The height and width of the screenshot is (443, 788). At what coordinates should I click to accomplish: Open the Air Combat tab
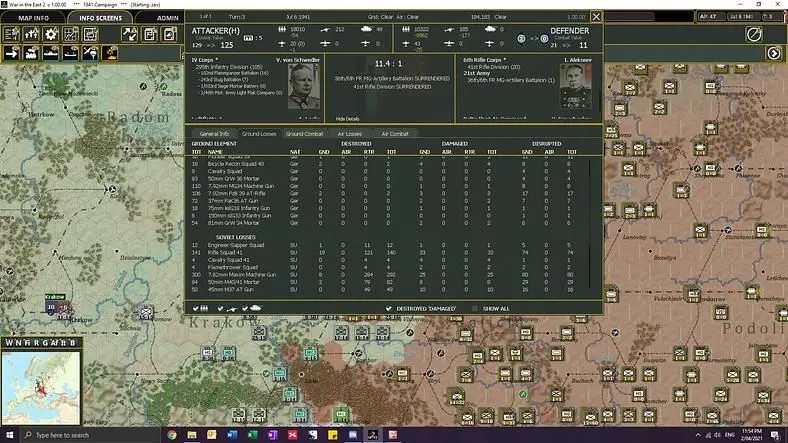tap(395, 134)
